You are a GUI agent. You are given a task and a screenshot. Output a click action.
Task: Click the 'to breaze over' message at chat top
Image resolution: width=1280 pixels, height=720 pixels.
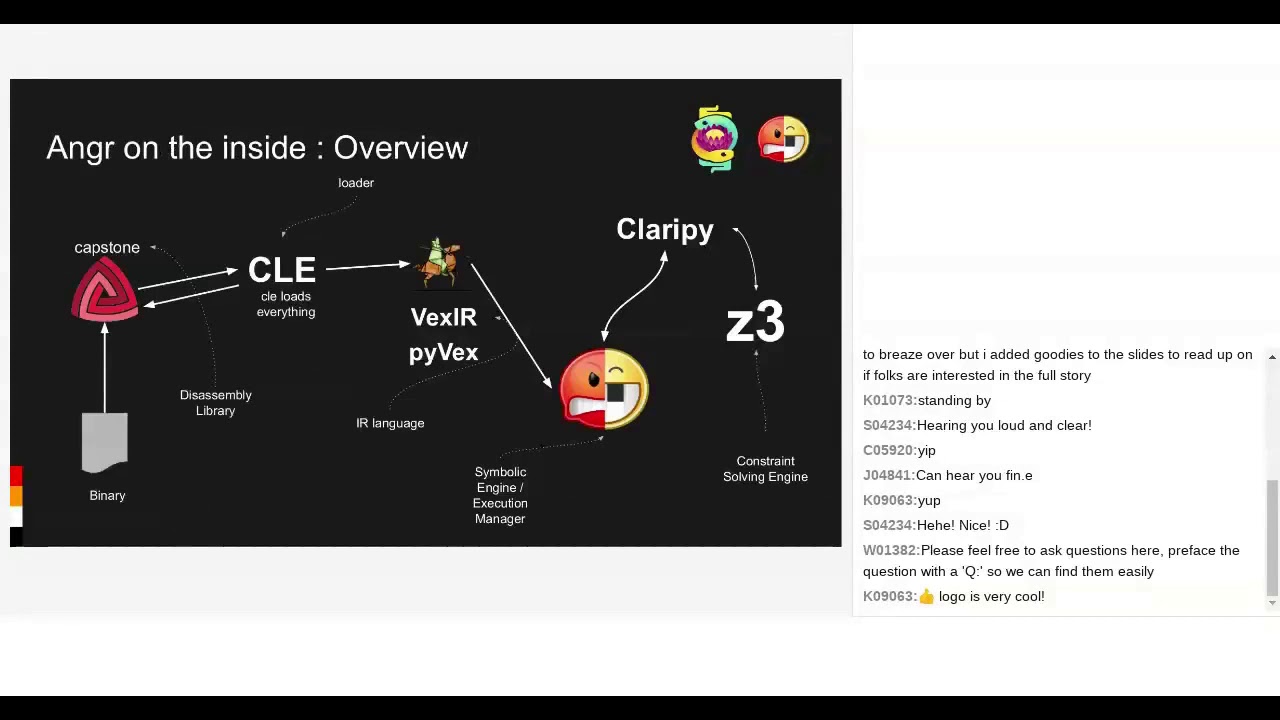click(x=1057, y=365)
